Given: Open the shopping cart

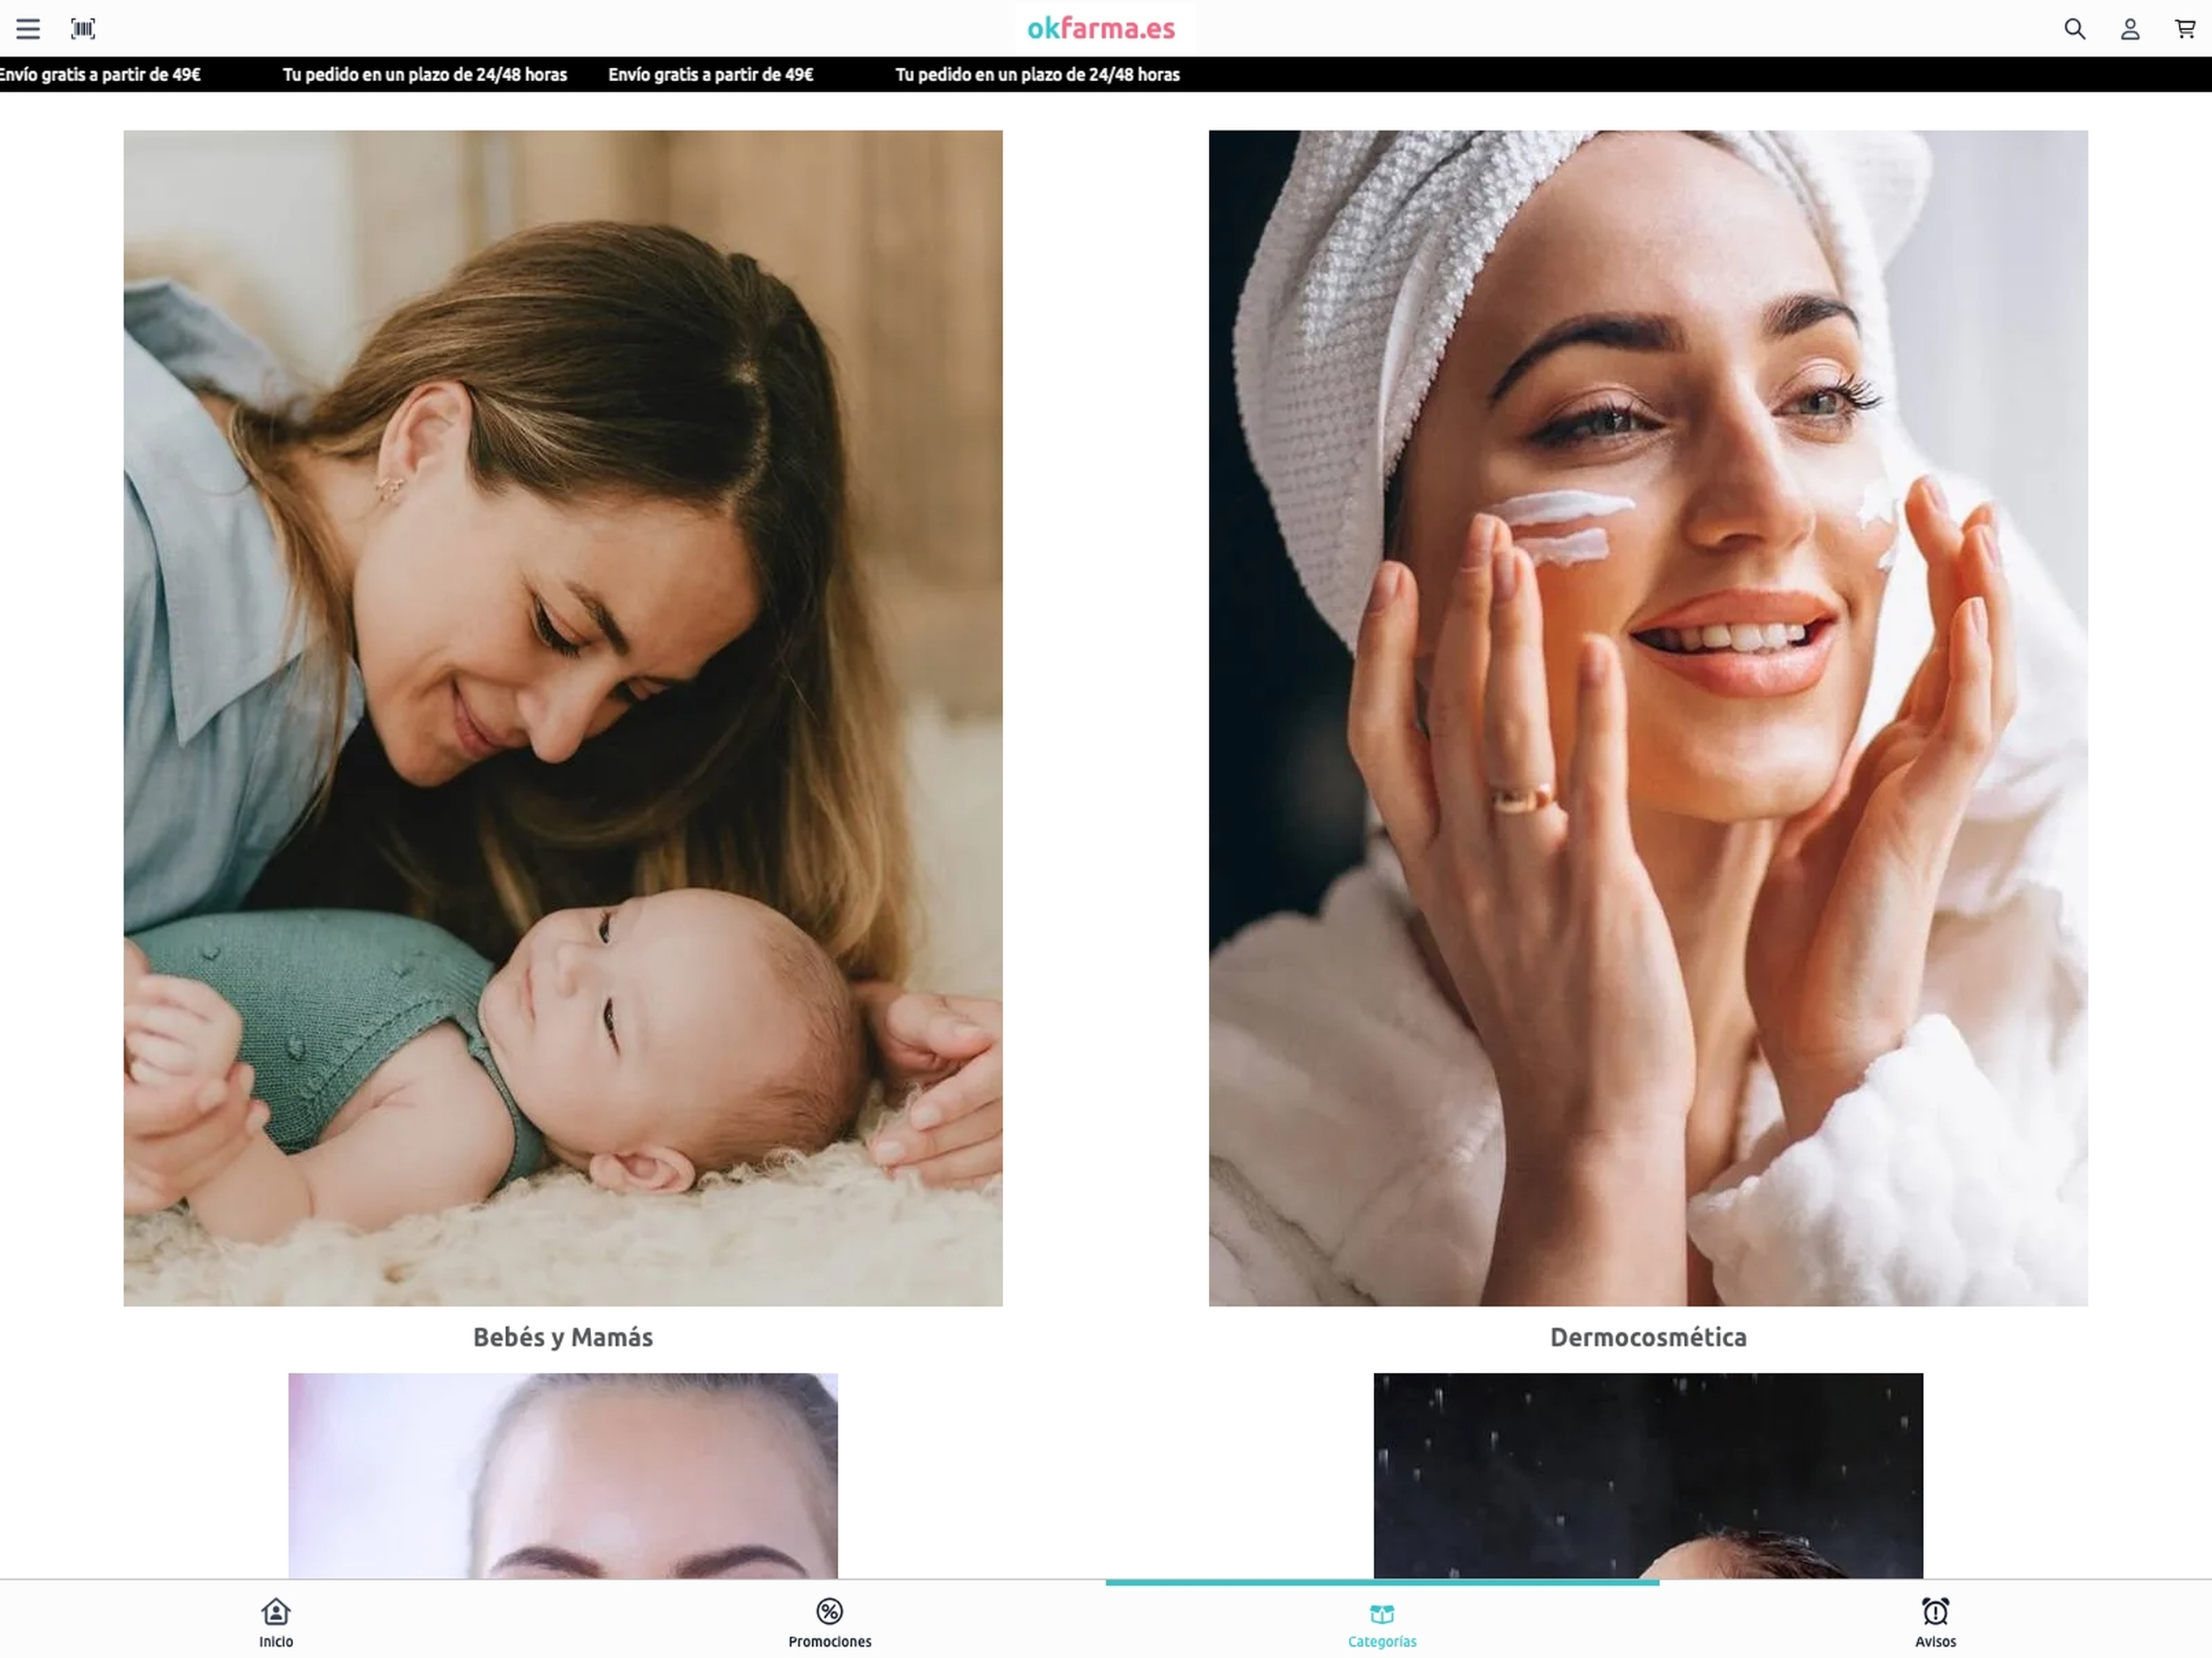Looking at the screenshot, I should coord(2185,29).
